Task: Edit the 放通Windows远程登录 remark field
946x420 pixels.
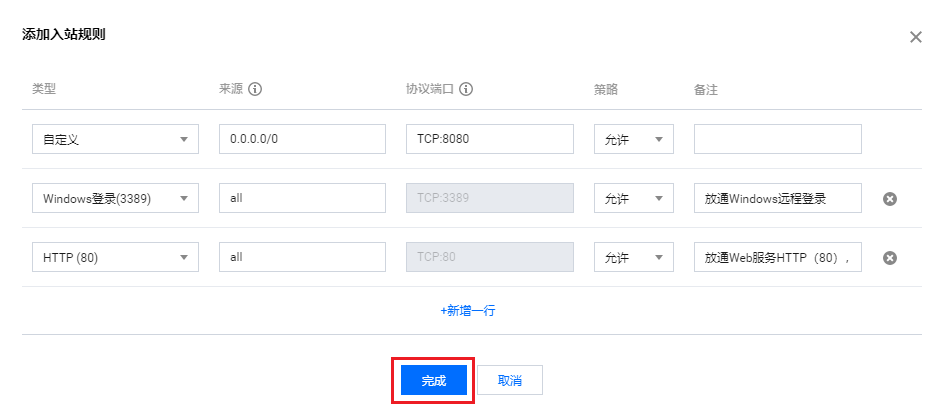Action: point(778,199)
